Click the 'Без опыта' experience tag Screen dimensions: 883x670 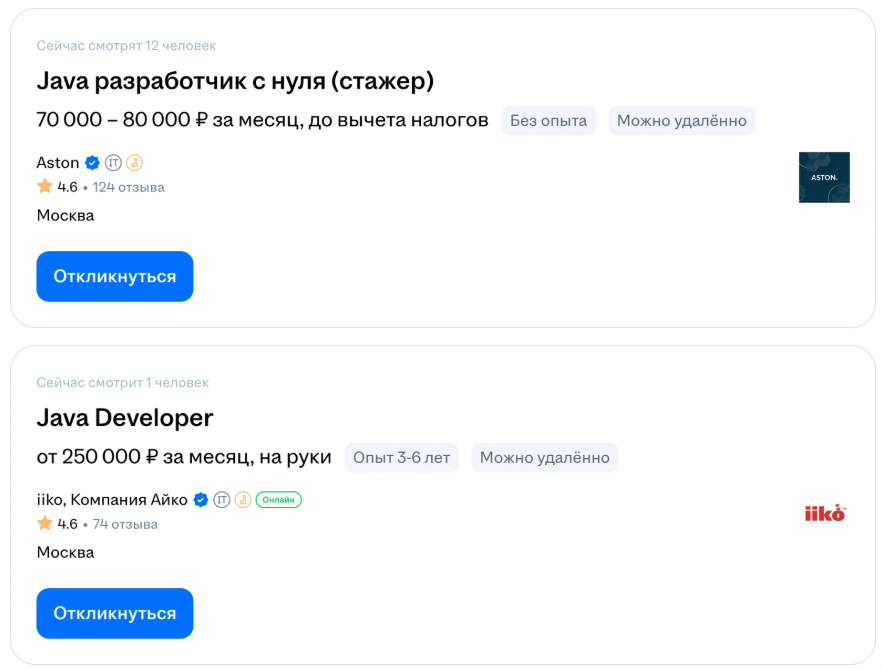pos(548,121)
